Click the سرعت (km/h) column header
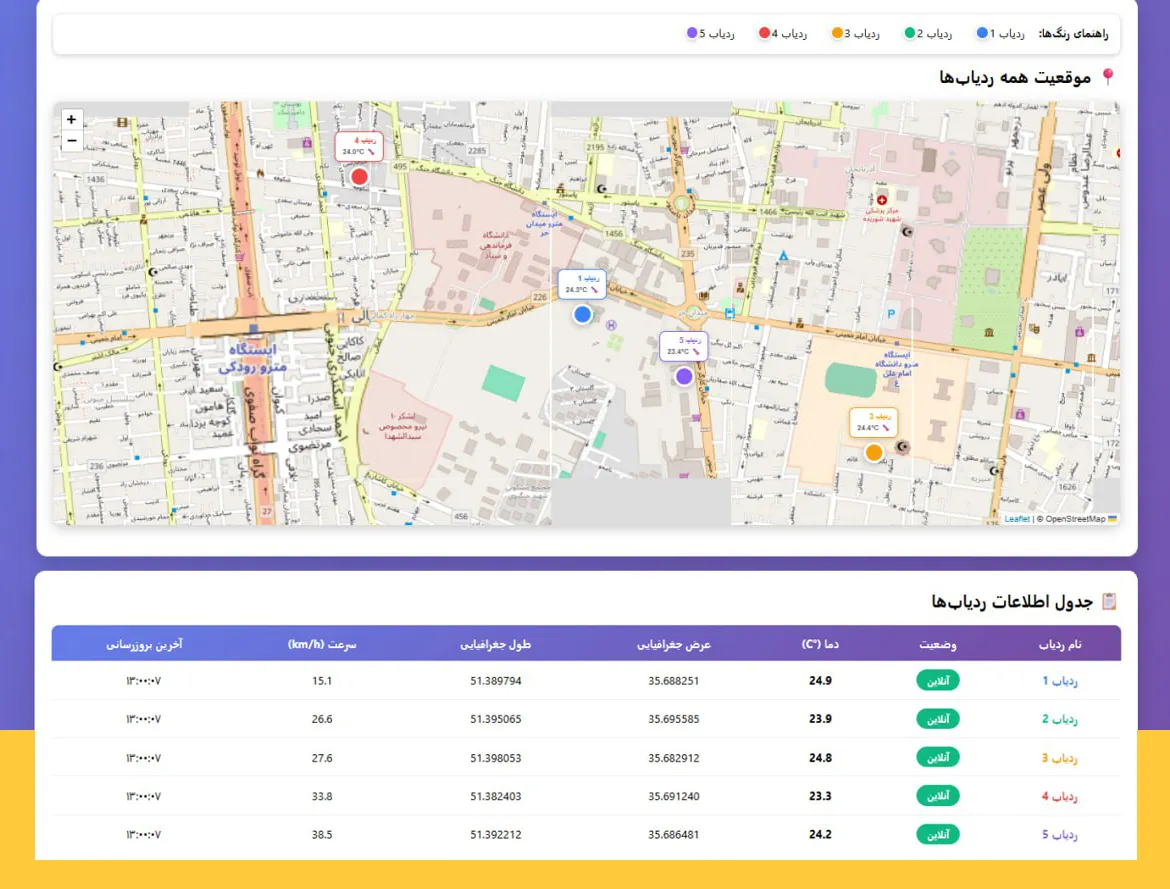The width and height of the screenshot is (1170, 889). pos(321,644)
